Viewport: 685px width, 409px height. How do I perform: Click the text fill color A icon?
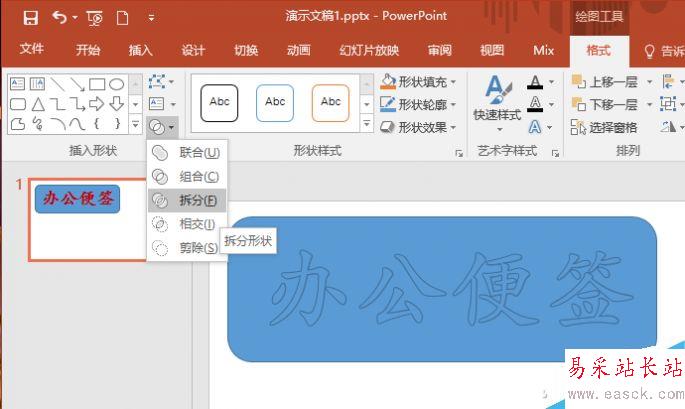(x=535, y=82)
